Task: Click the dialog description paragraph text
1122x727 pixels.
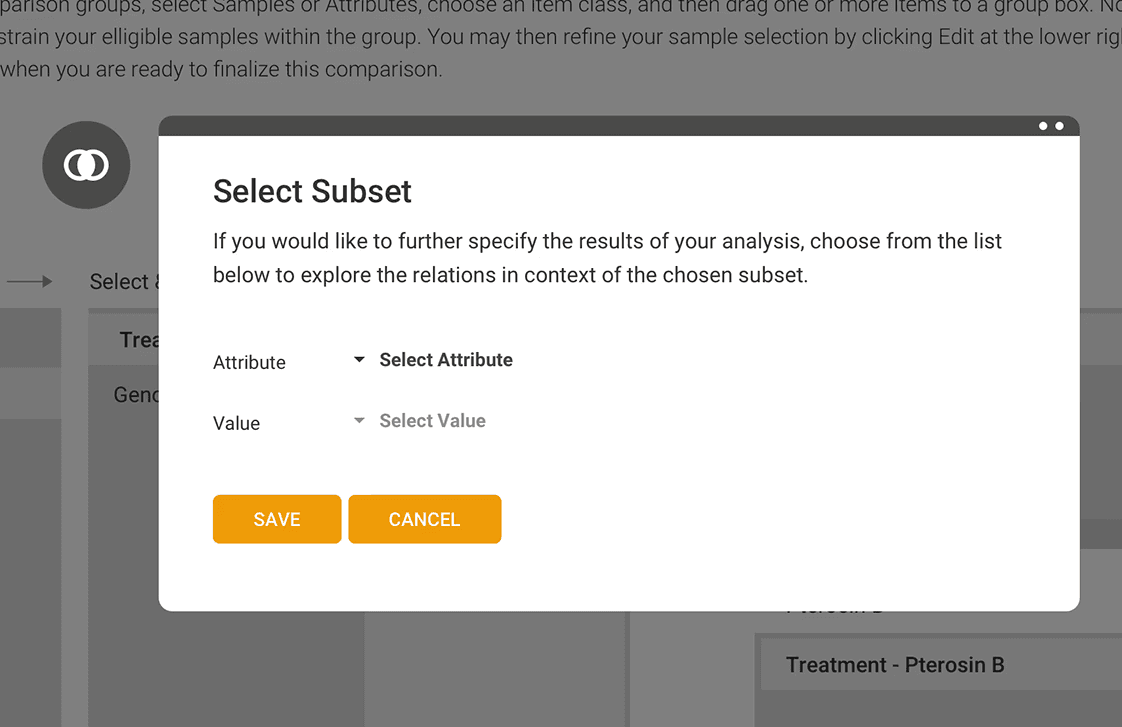Action: pos(607,258)
